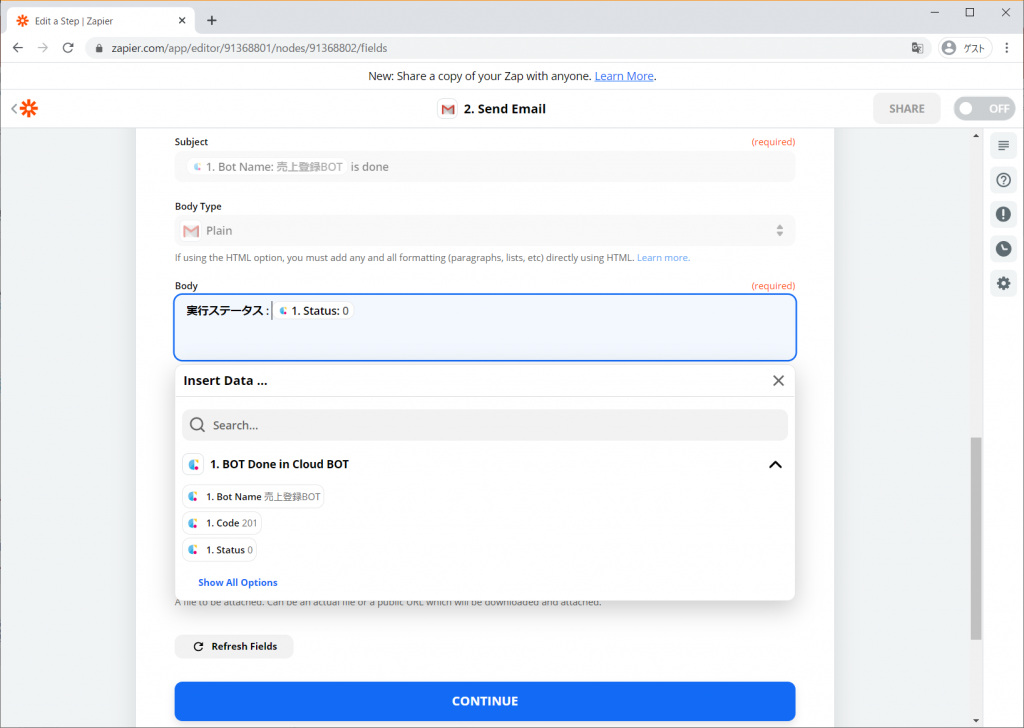1024x728 pixels.
Task: Click the Gmail icon beside Send Email
Action: (447, 109)
